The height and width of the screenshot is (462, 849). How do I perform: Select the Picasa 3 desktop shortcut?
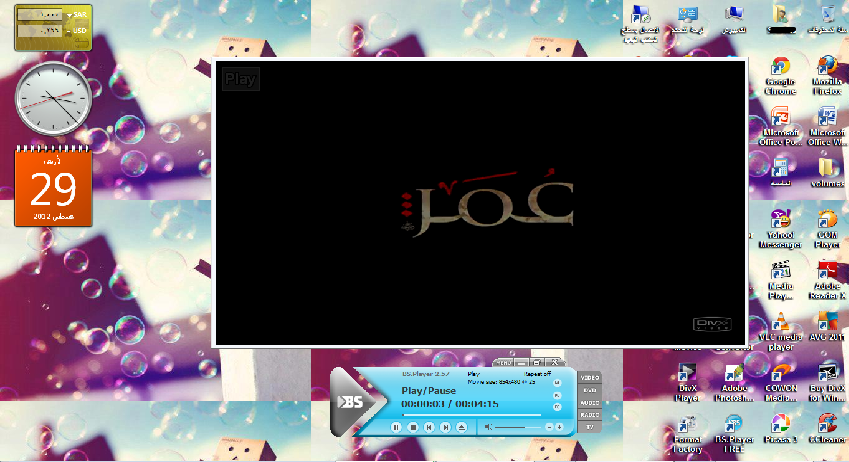pos(780,430)
